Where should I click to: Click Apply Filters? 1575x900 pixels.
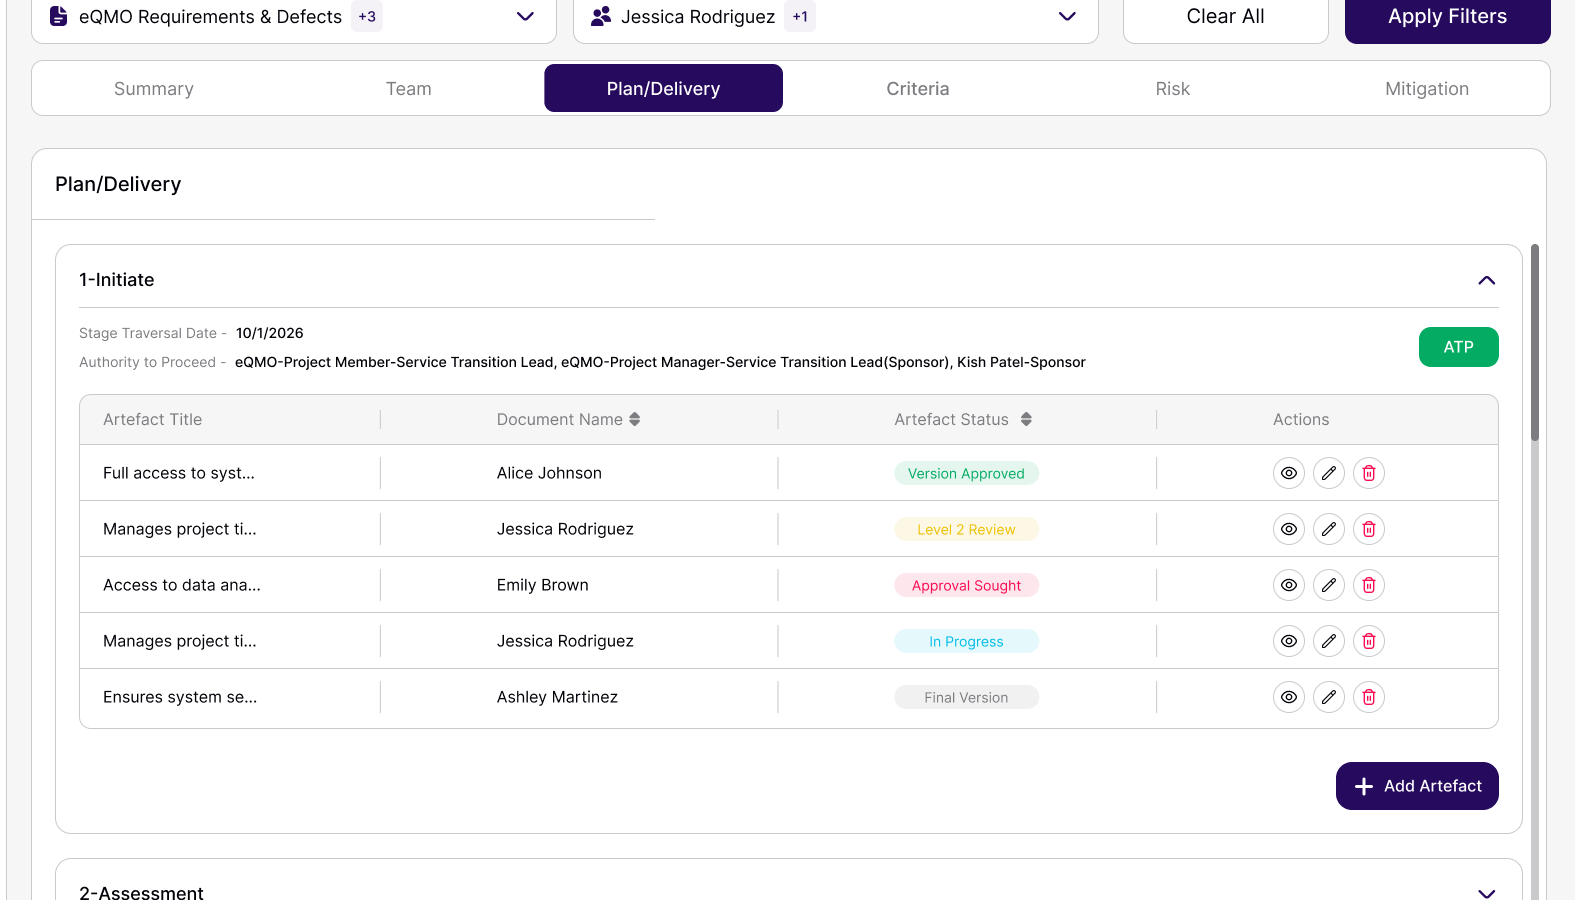click(1448, 17)
